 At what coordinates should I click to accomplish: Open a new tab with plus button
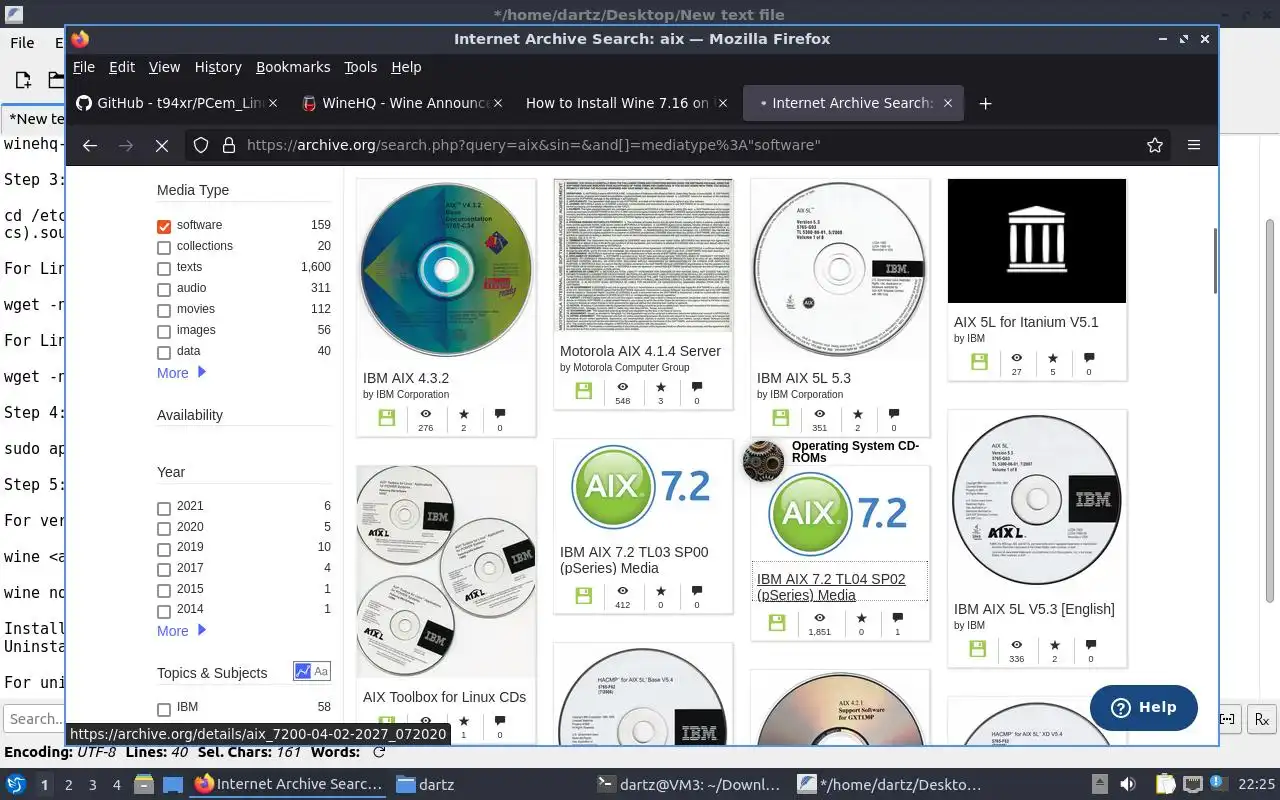[x=985, y=103]
